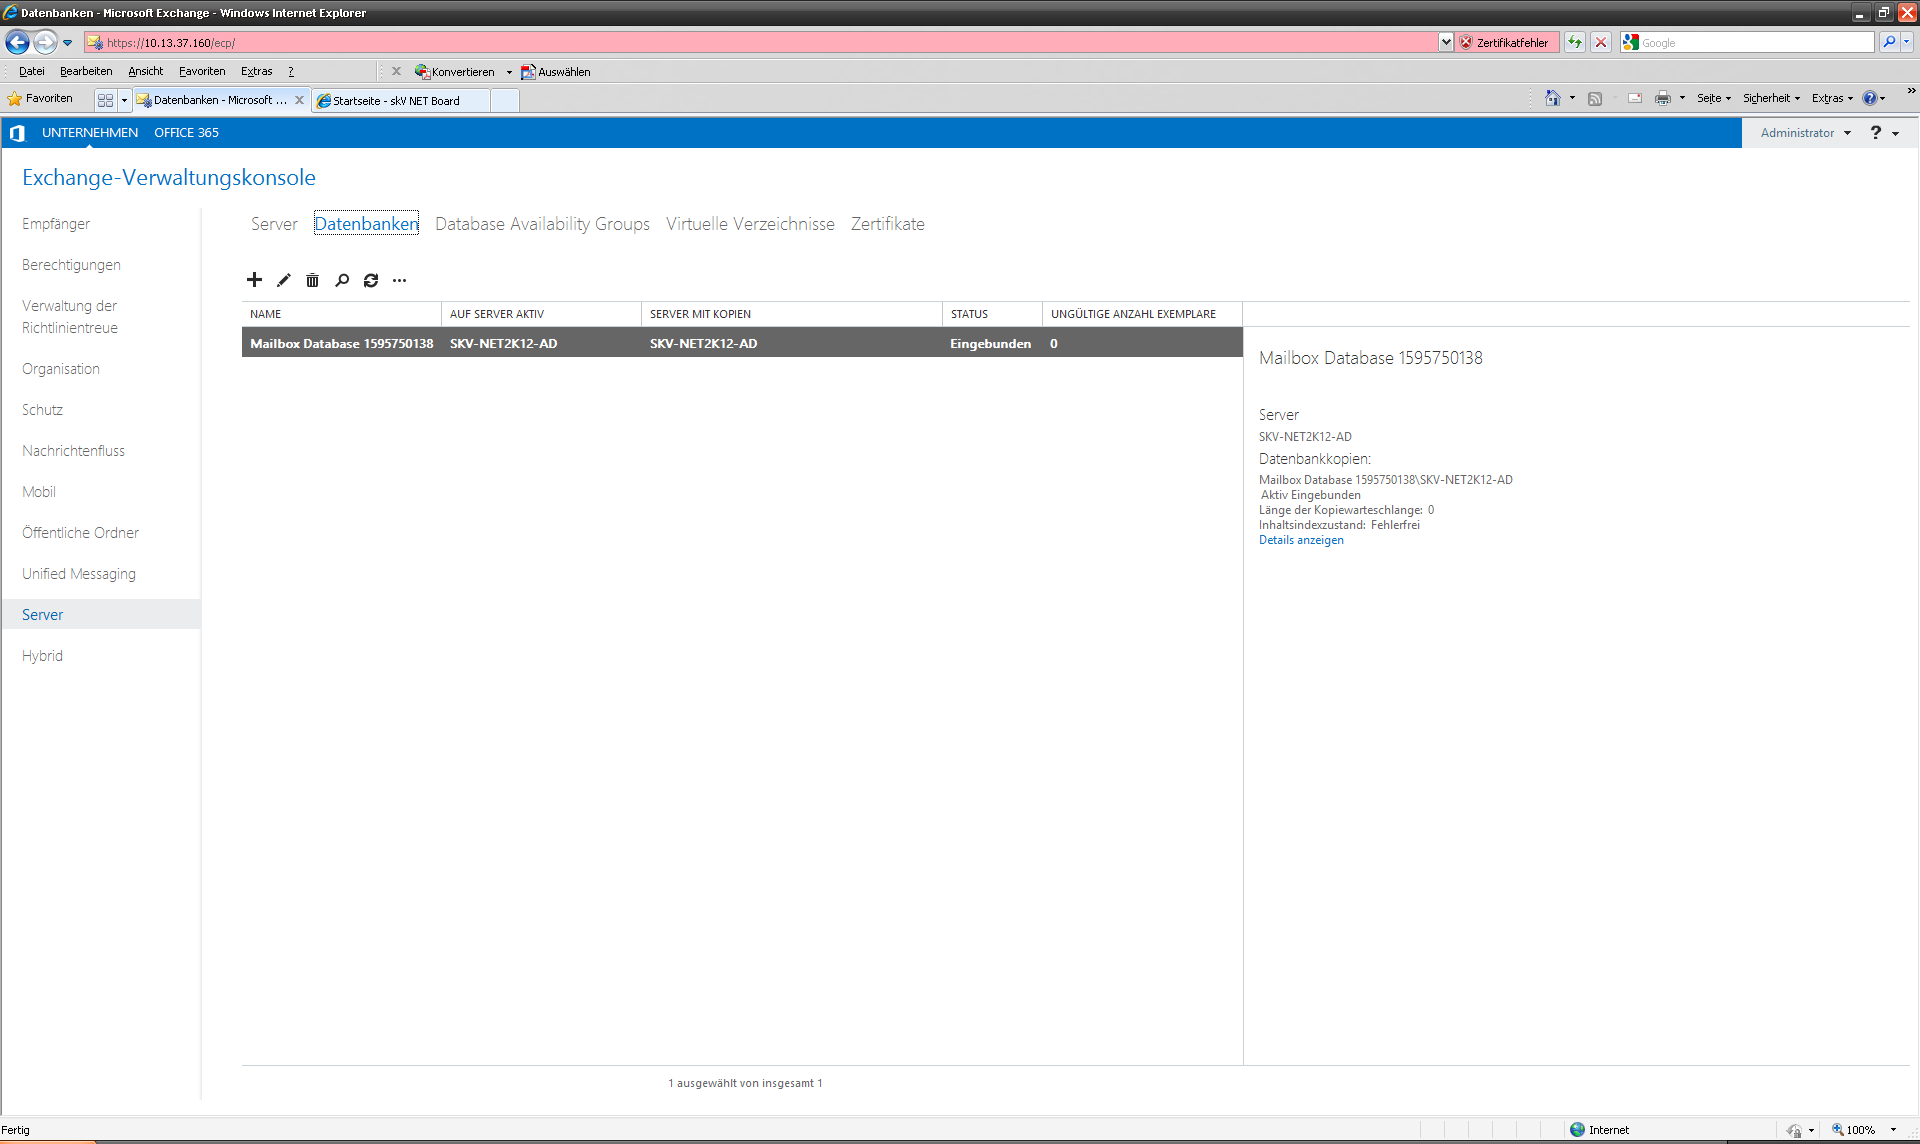Open the Zertifikate tab
Screen dimensions: 1920x1144
point(887,224)
